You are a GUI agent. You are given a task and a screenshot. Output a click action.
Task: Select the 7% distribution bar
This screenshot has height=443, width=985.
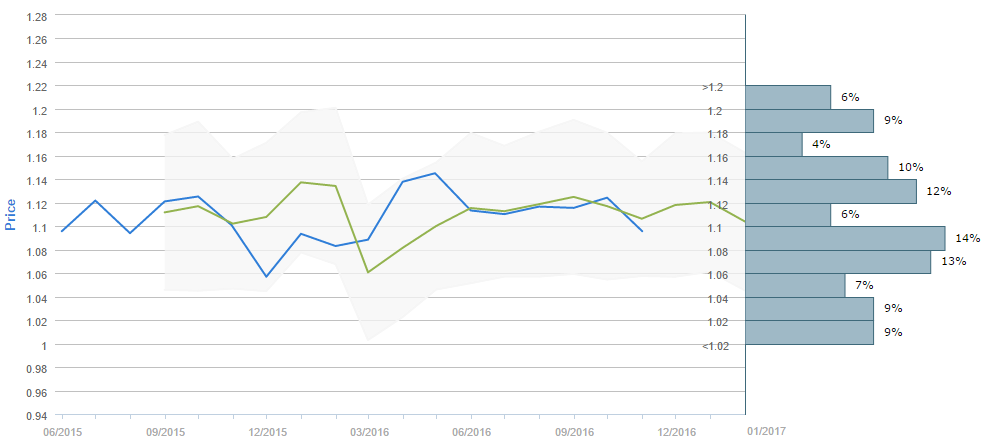point(795,286)
